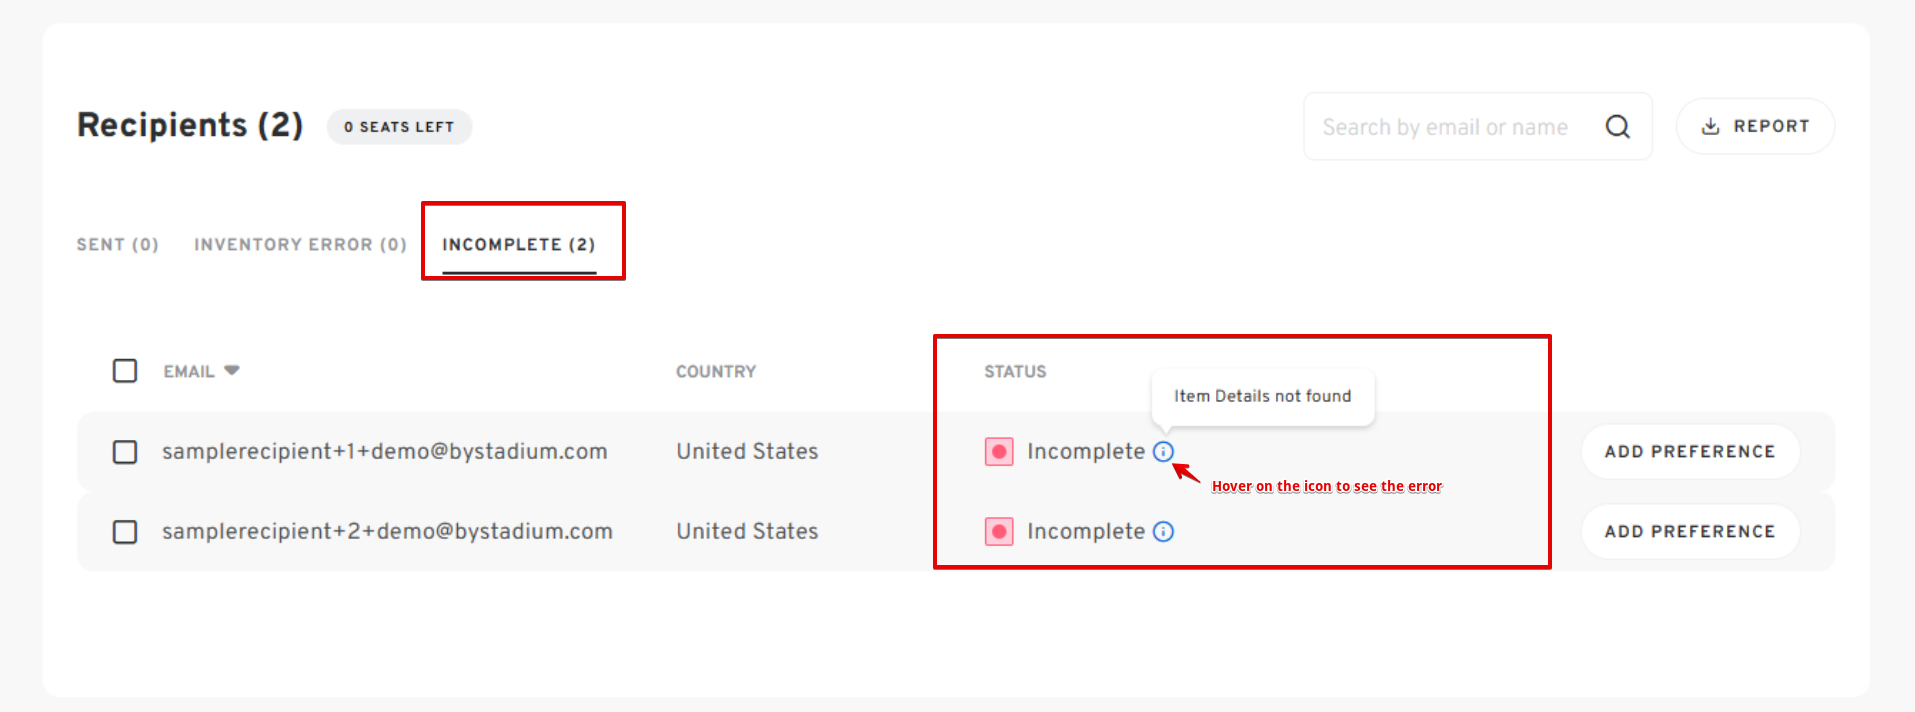Add preference for second recipient
This screenshot has width=1915, height=712.
click(1690, 531)
